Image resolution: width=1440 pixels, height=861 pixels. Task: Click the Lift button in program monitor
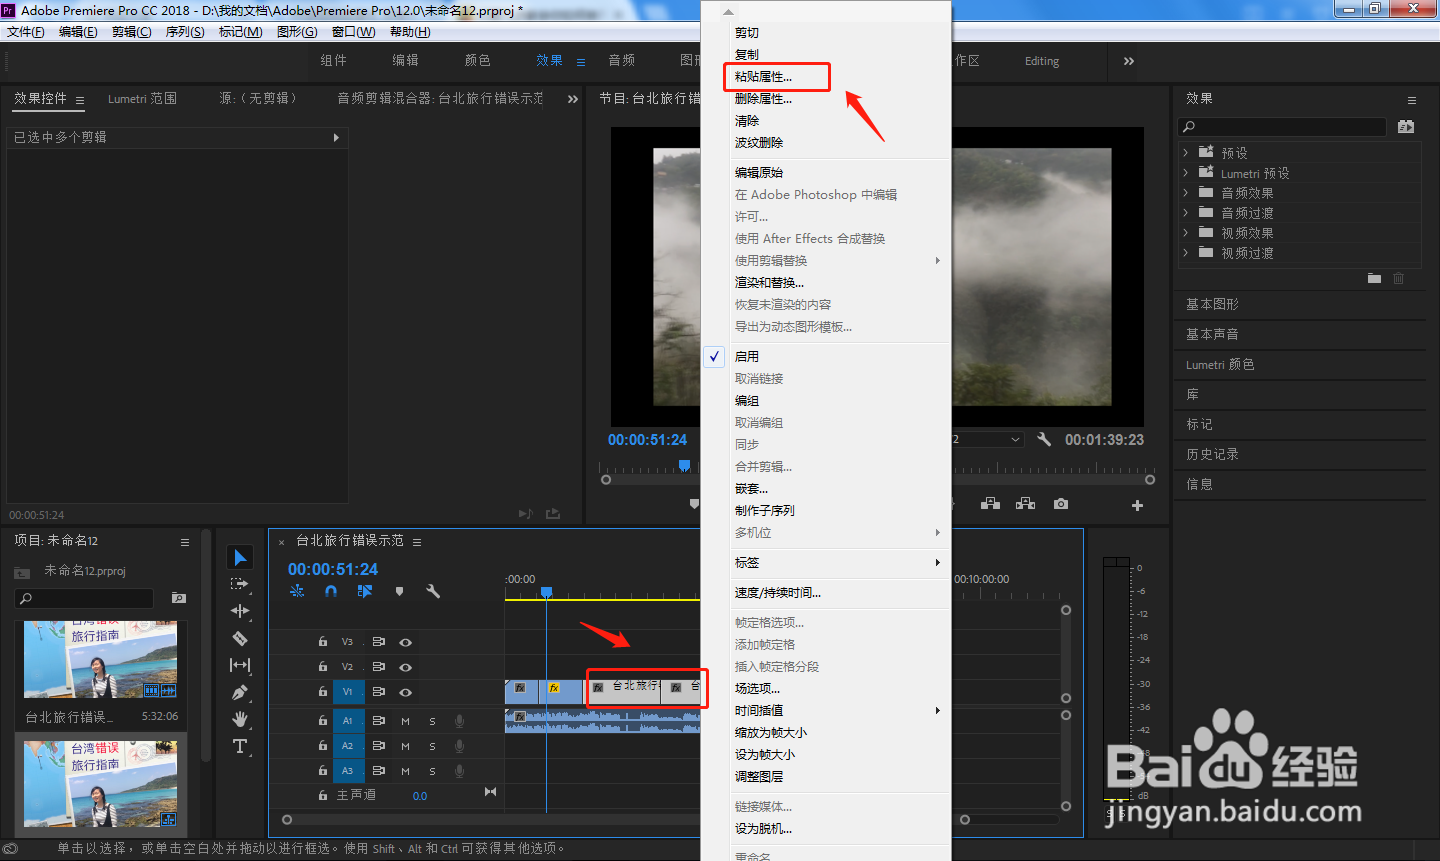990,504
